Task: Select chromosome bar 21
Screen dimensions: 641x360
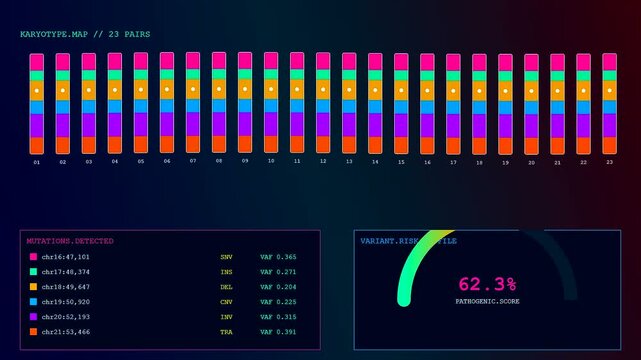Action: pyautogui.click(x=557, y=104)
